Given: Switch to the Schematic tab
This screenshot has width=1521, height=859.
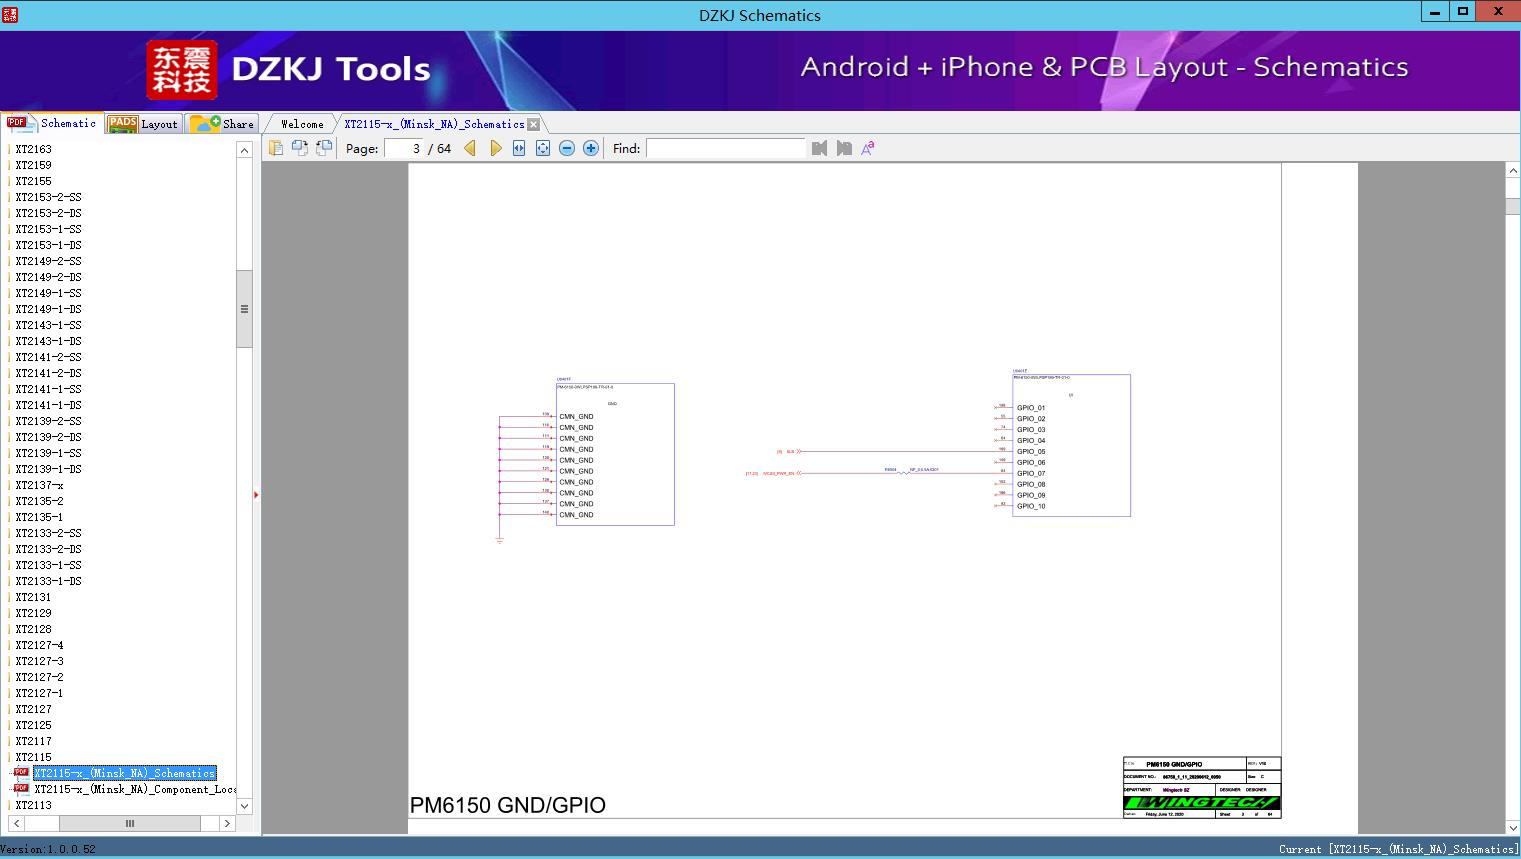Looking at the screenshot, I should (x=52, y=123).
